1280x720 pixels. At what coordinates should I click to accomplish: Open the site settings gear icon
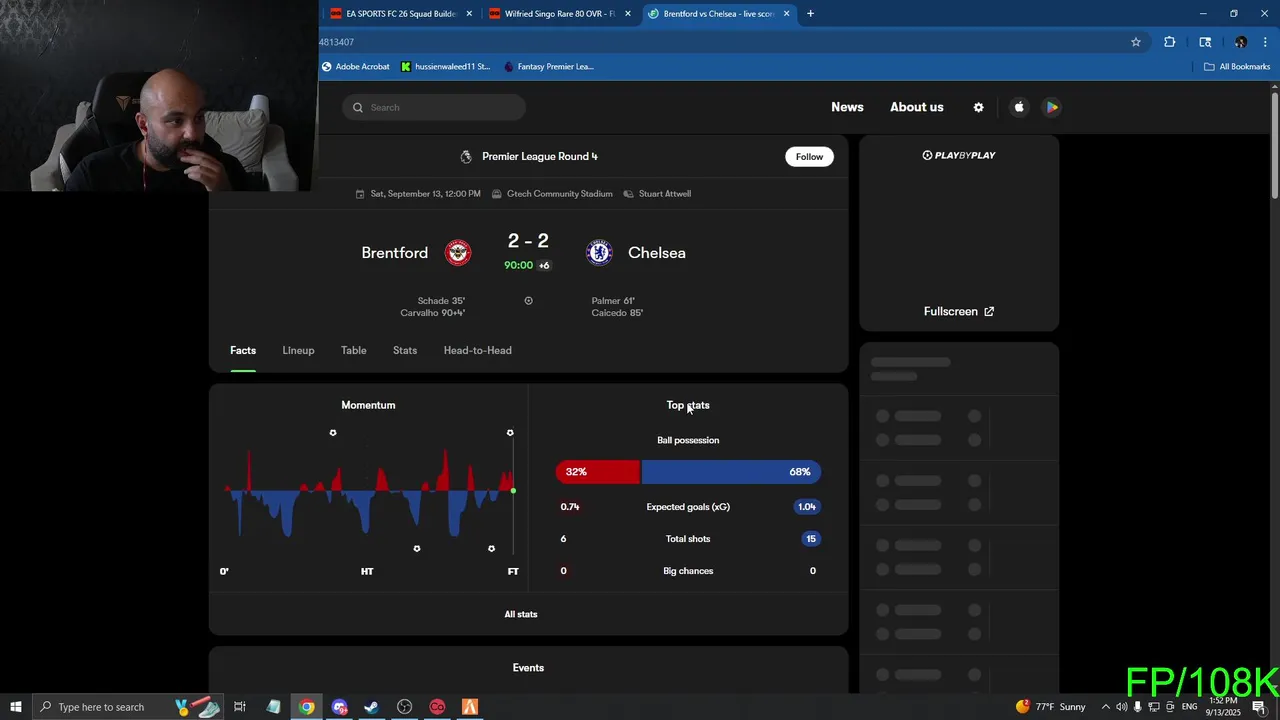coord(978,107)
